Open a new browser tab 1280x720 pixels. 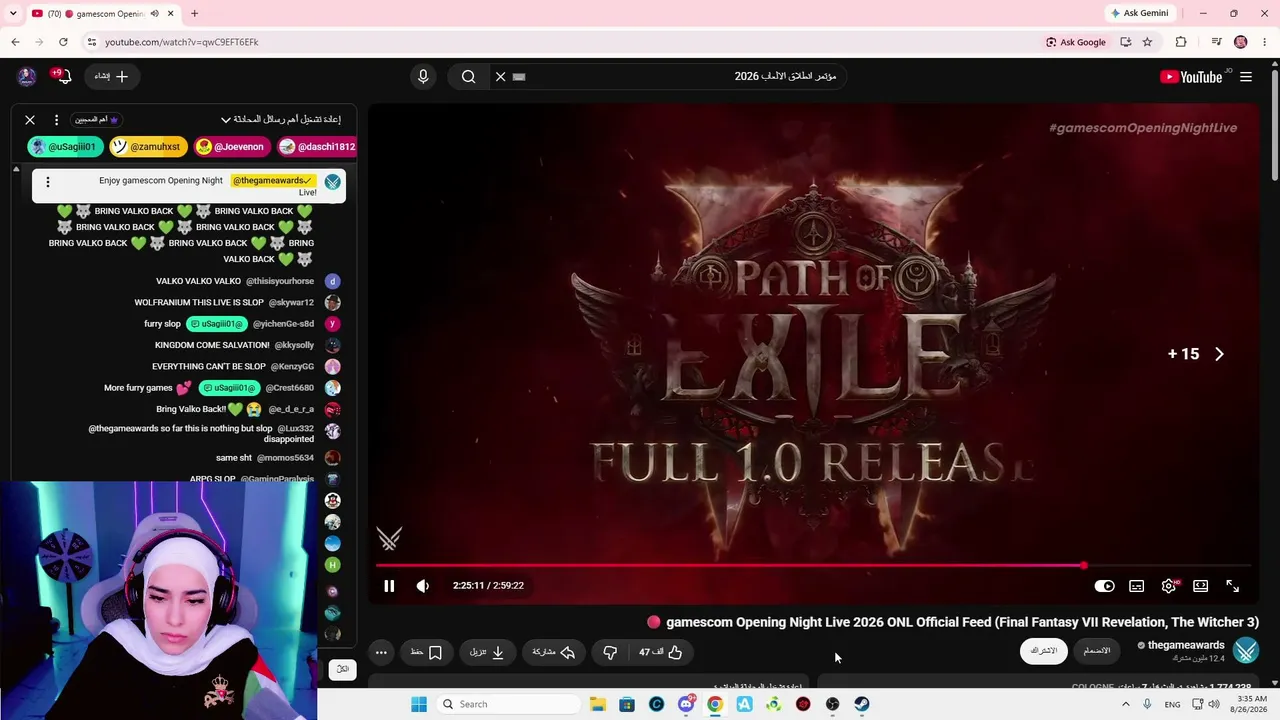[194, 13]
